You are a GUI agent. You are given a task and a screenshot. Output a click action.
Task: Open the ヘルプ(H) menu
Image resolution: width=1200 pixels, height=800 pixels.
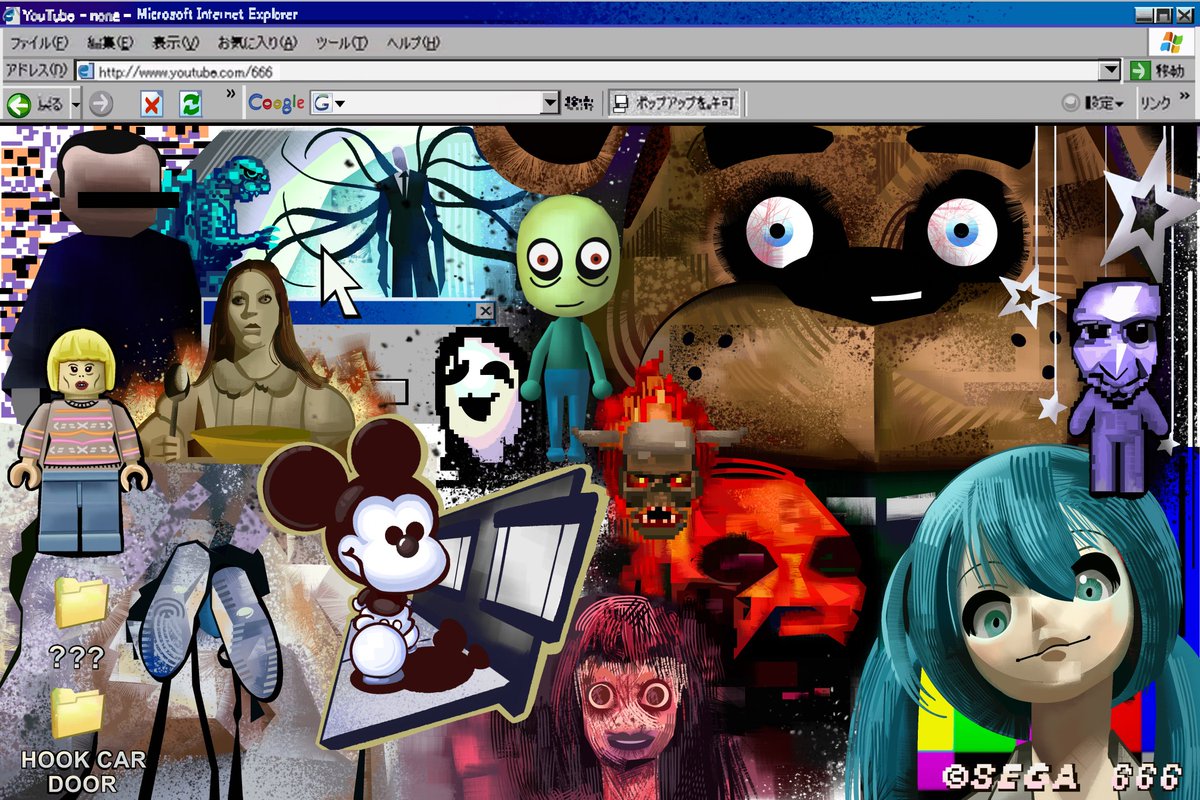point(412,43)
